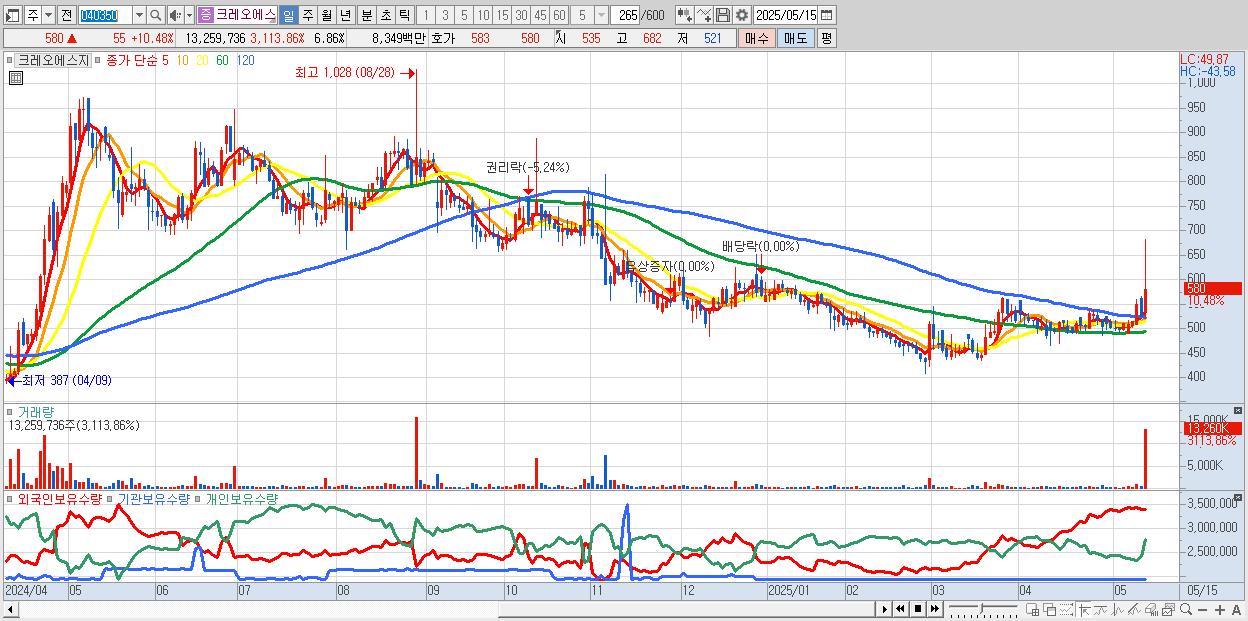The width and height of the screenshot is (1248, 621).
Task: Open chart settings gear icon
Action: [741, 15]
